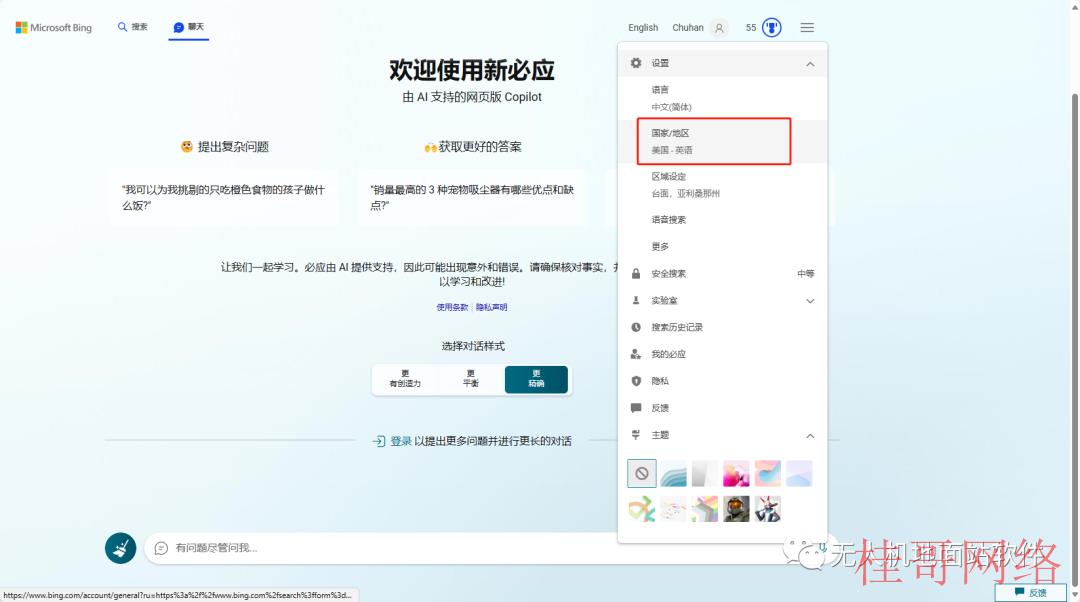Open the 语言 中文(简体) setting

[723, 98]
